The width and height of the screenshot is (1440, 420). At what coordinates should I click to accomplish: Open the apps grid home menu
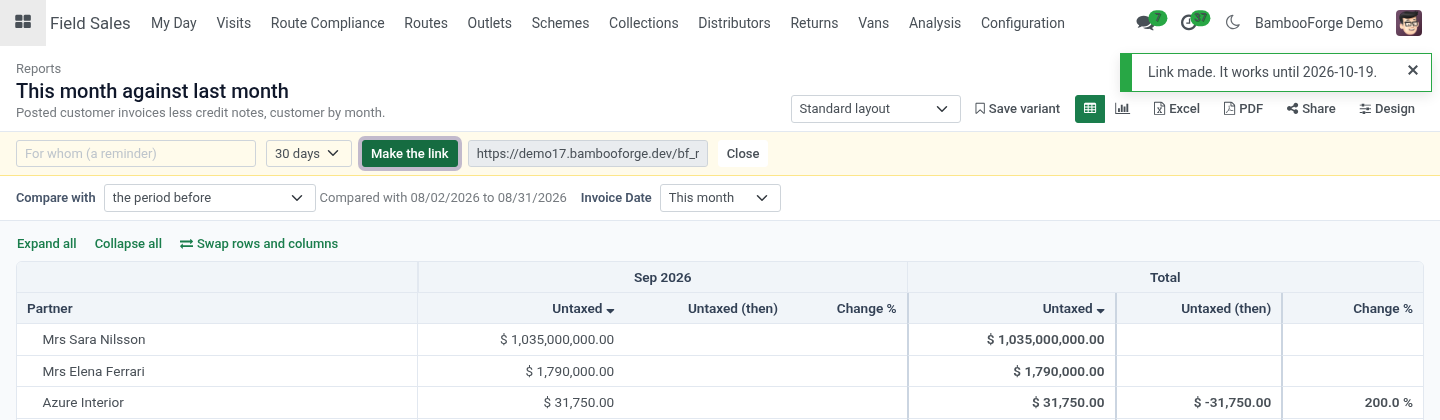[23, 23]
